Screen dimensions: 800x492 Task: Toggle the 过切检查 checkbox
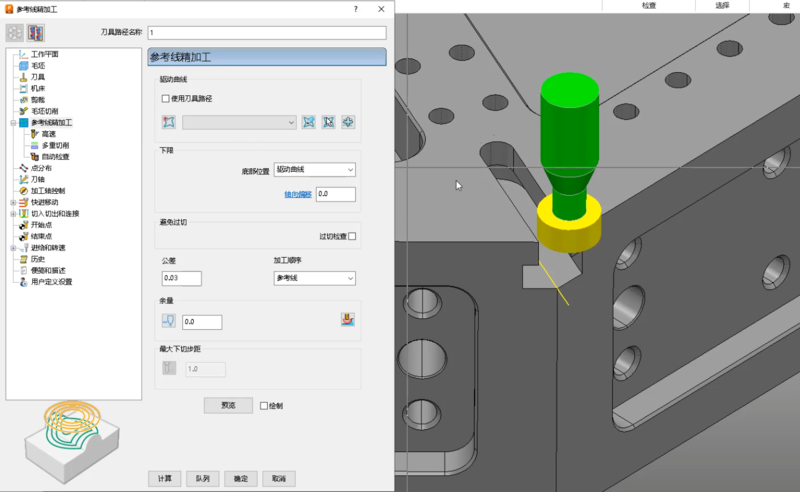click(352, 236)
